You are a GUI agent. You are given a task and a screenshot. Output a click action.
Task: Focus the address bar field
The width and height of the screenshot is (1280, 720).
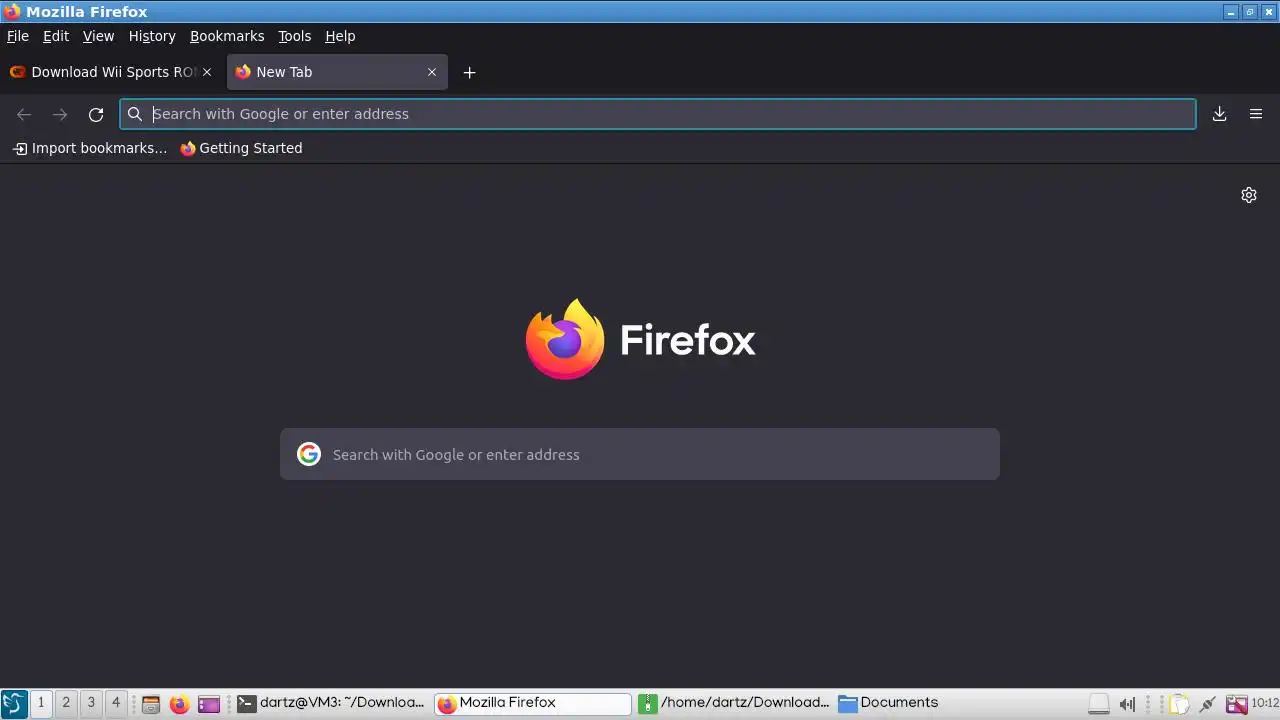pyautogui.click(x=658, y=114)
